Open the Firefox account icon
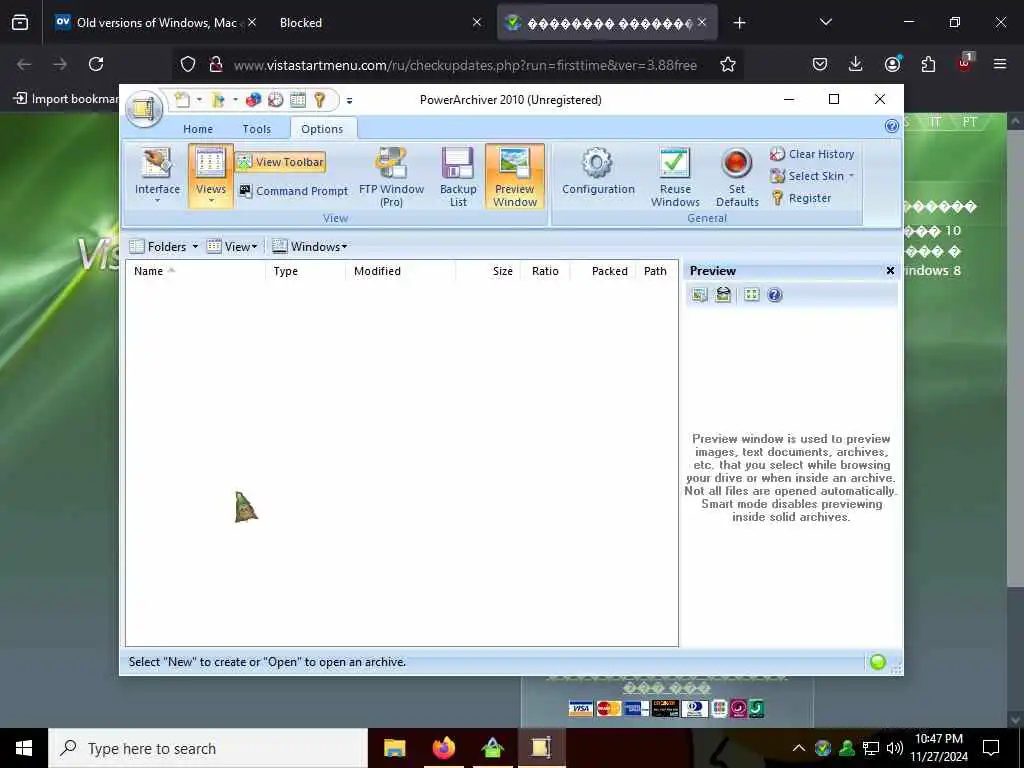This screenshot has height=768, width=1024. pos(892,64)
